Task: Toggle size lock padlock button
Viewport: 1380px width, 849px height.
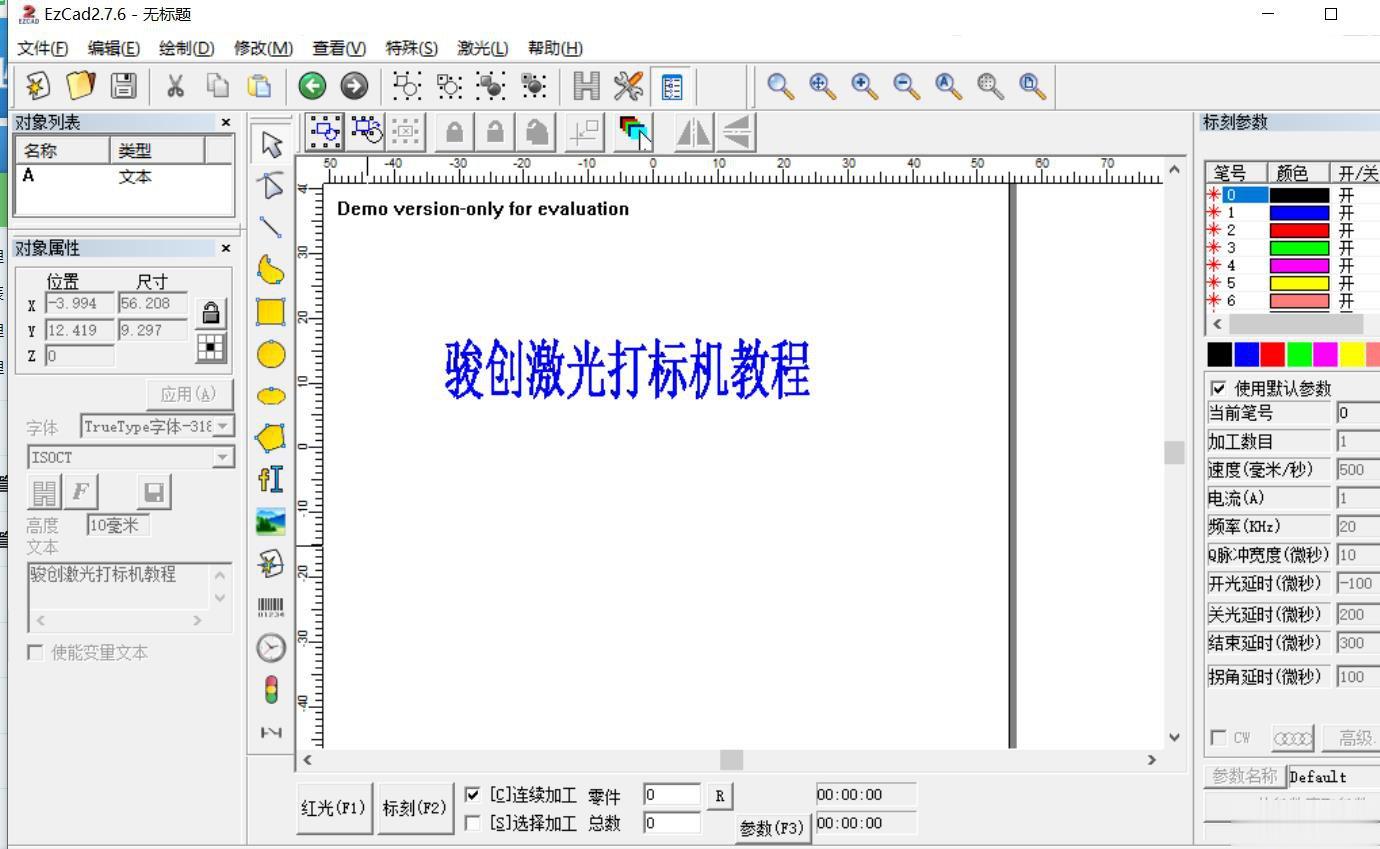Action: (210, 313)
